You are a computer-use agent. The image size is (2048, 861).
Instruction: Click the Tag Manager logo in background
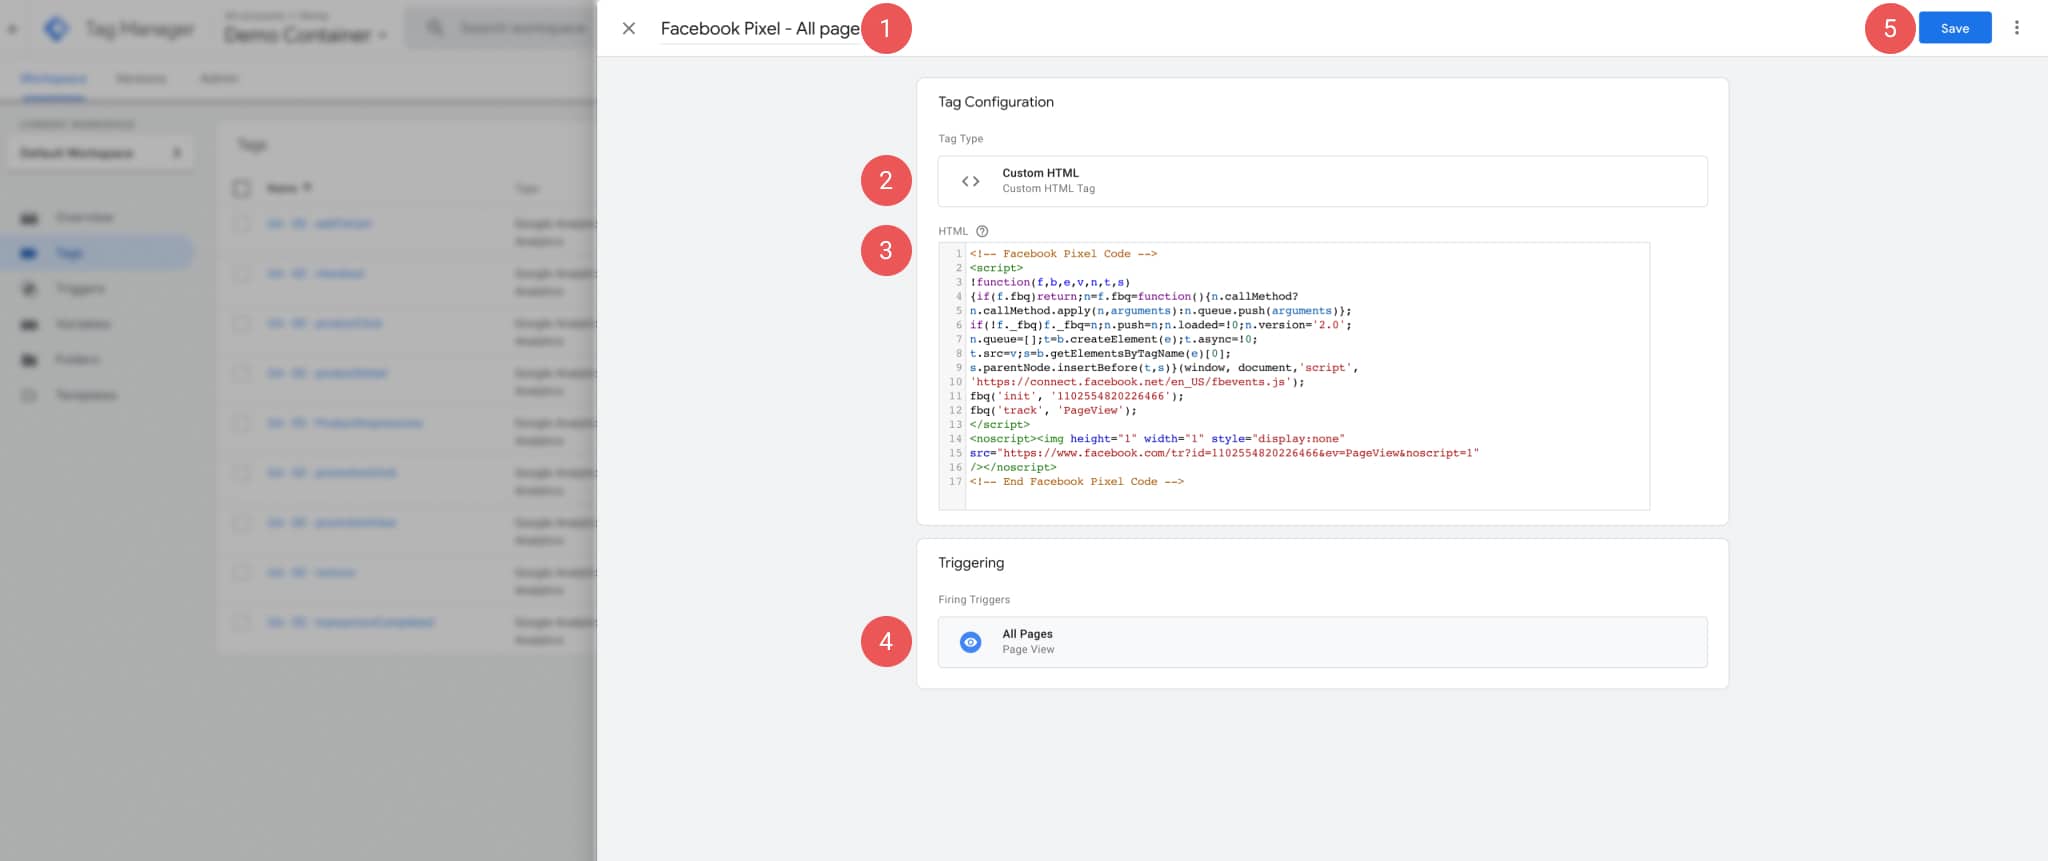[57, 29]
